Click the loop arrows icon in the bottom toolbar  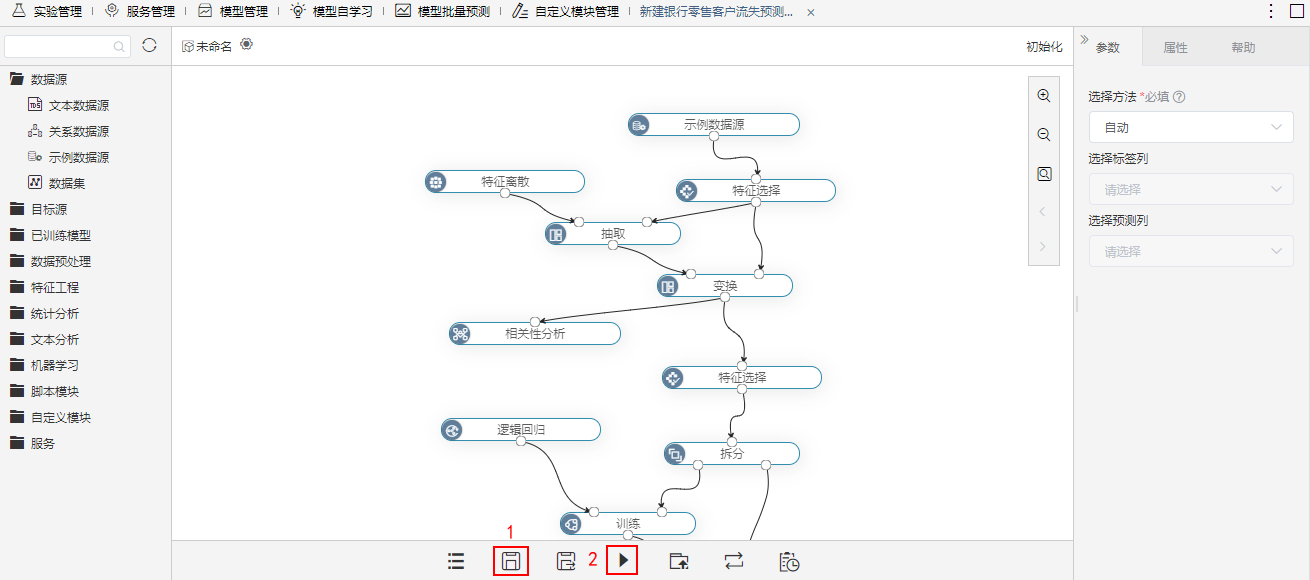click(x=733, y=561)
